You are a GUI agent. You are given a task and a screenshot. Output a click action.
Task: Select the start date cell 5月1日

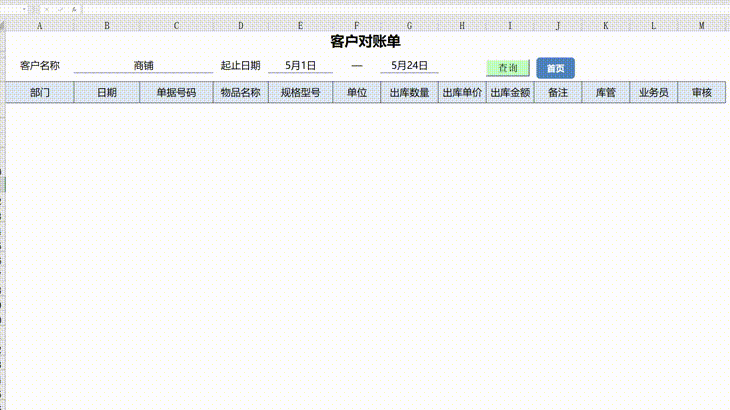pyautogui.click(x=300, y=66)
